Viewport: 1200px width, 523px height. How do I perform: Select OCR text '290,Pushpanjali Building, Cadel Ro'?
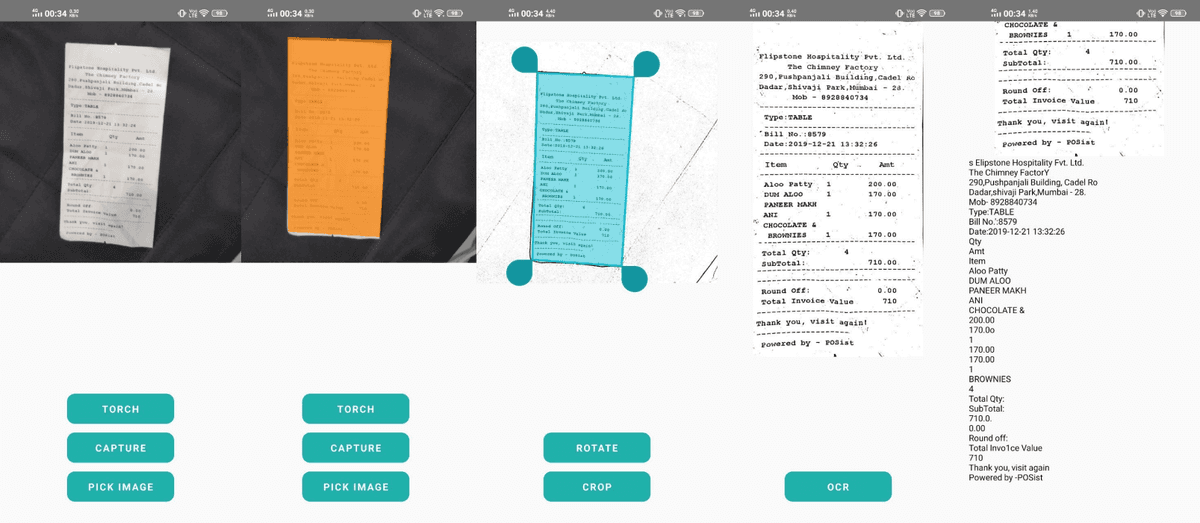click(1033, 182)
